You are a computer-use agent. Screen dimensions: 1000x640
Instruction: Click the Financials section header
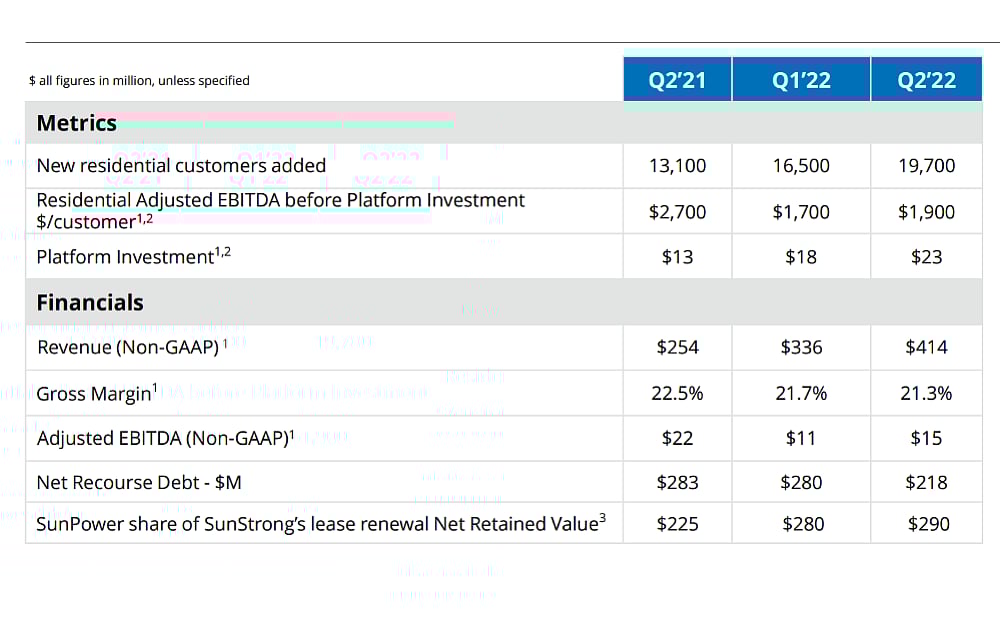tap(90, 302)
